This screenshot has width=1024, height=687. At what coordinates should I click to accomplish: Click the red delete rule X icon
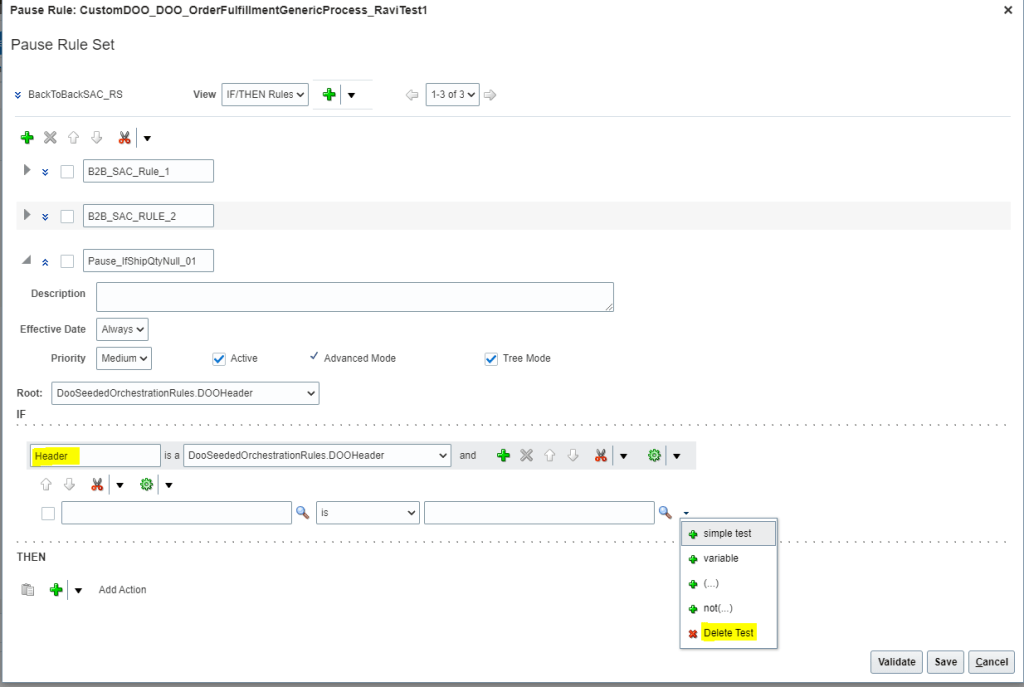(x=50, y=138)
